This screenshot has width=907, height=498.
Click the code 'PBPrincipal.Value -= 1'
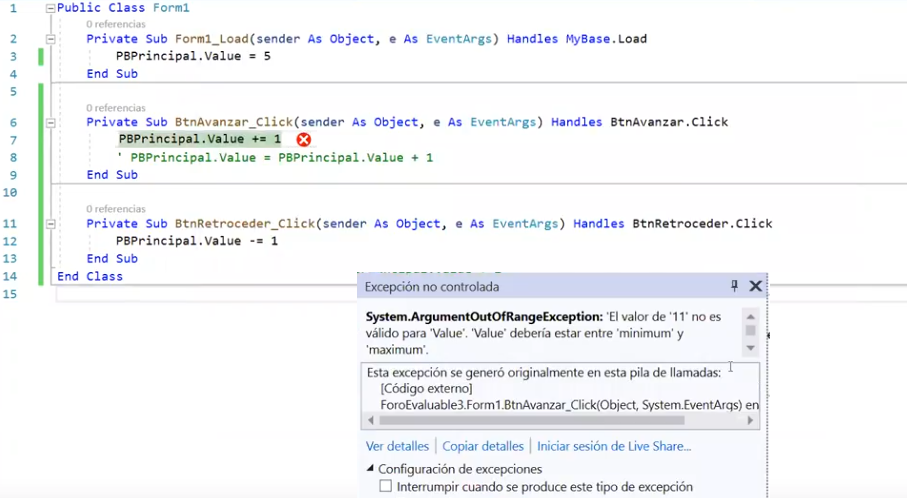click(197, 241)
